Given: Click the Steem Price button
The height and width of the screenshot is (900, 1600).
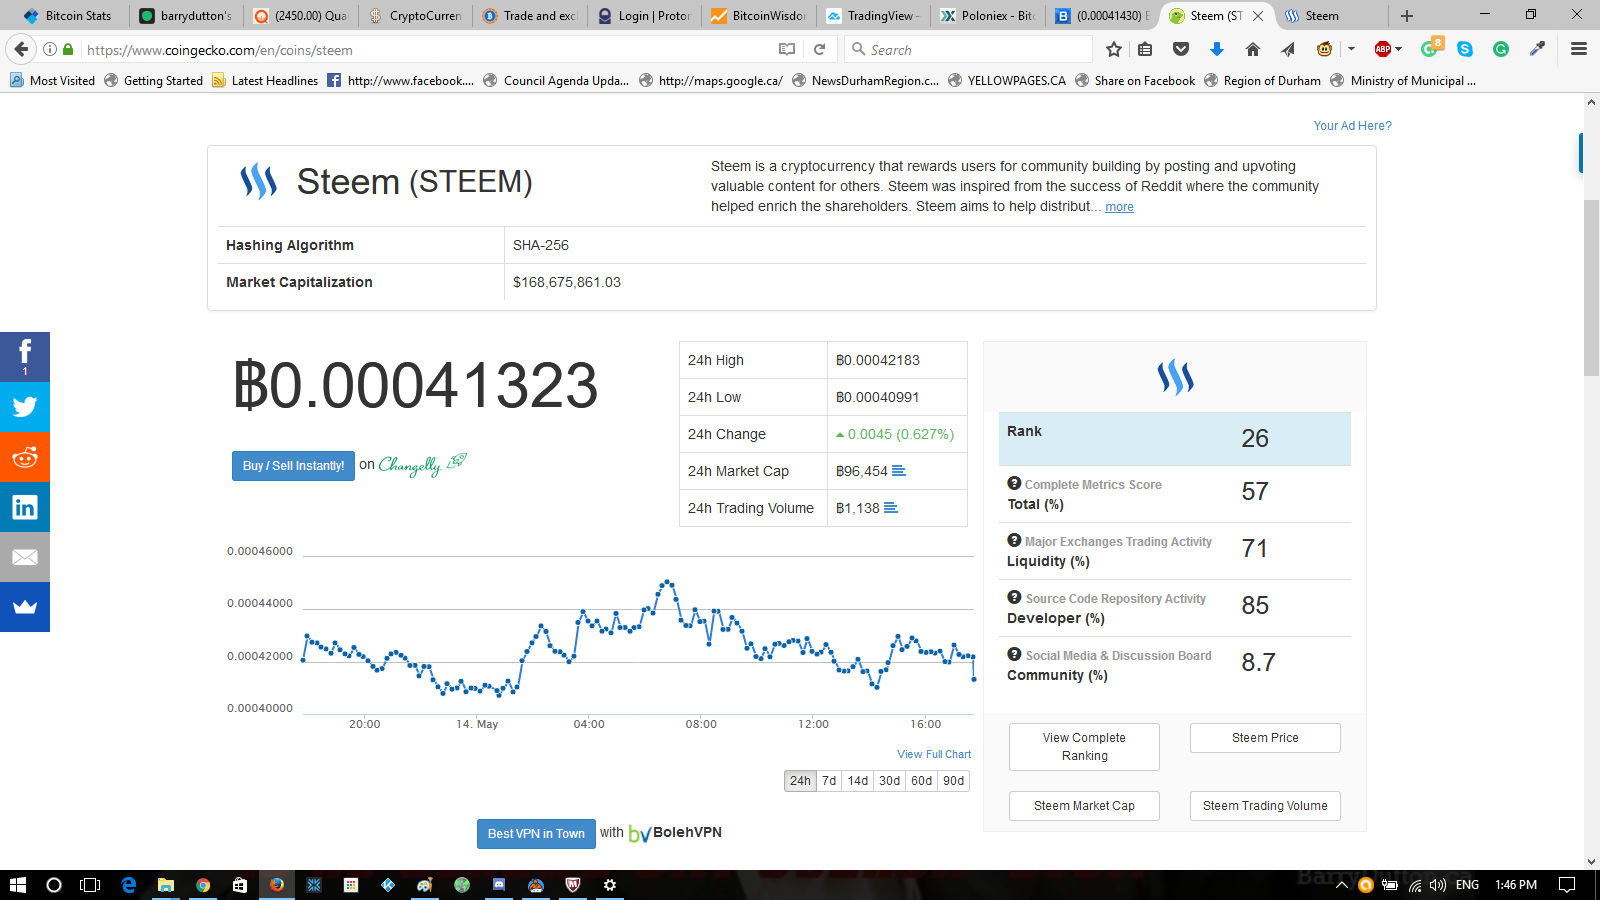Looking at the screenshot, I should [1265, 738].
